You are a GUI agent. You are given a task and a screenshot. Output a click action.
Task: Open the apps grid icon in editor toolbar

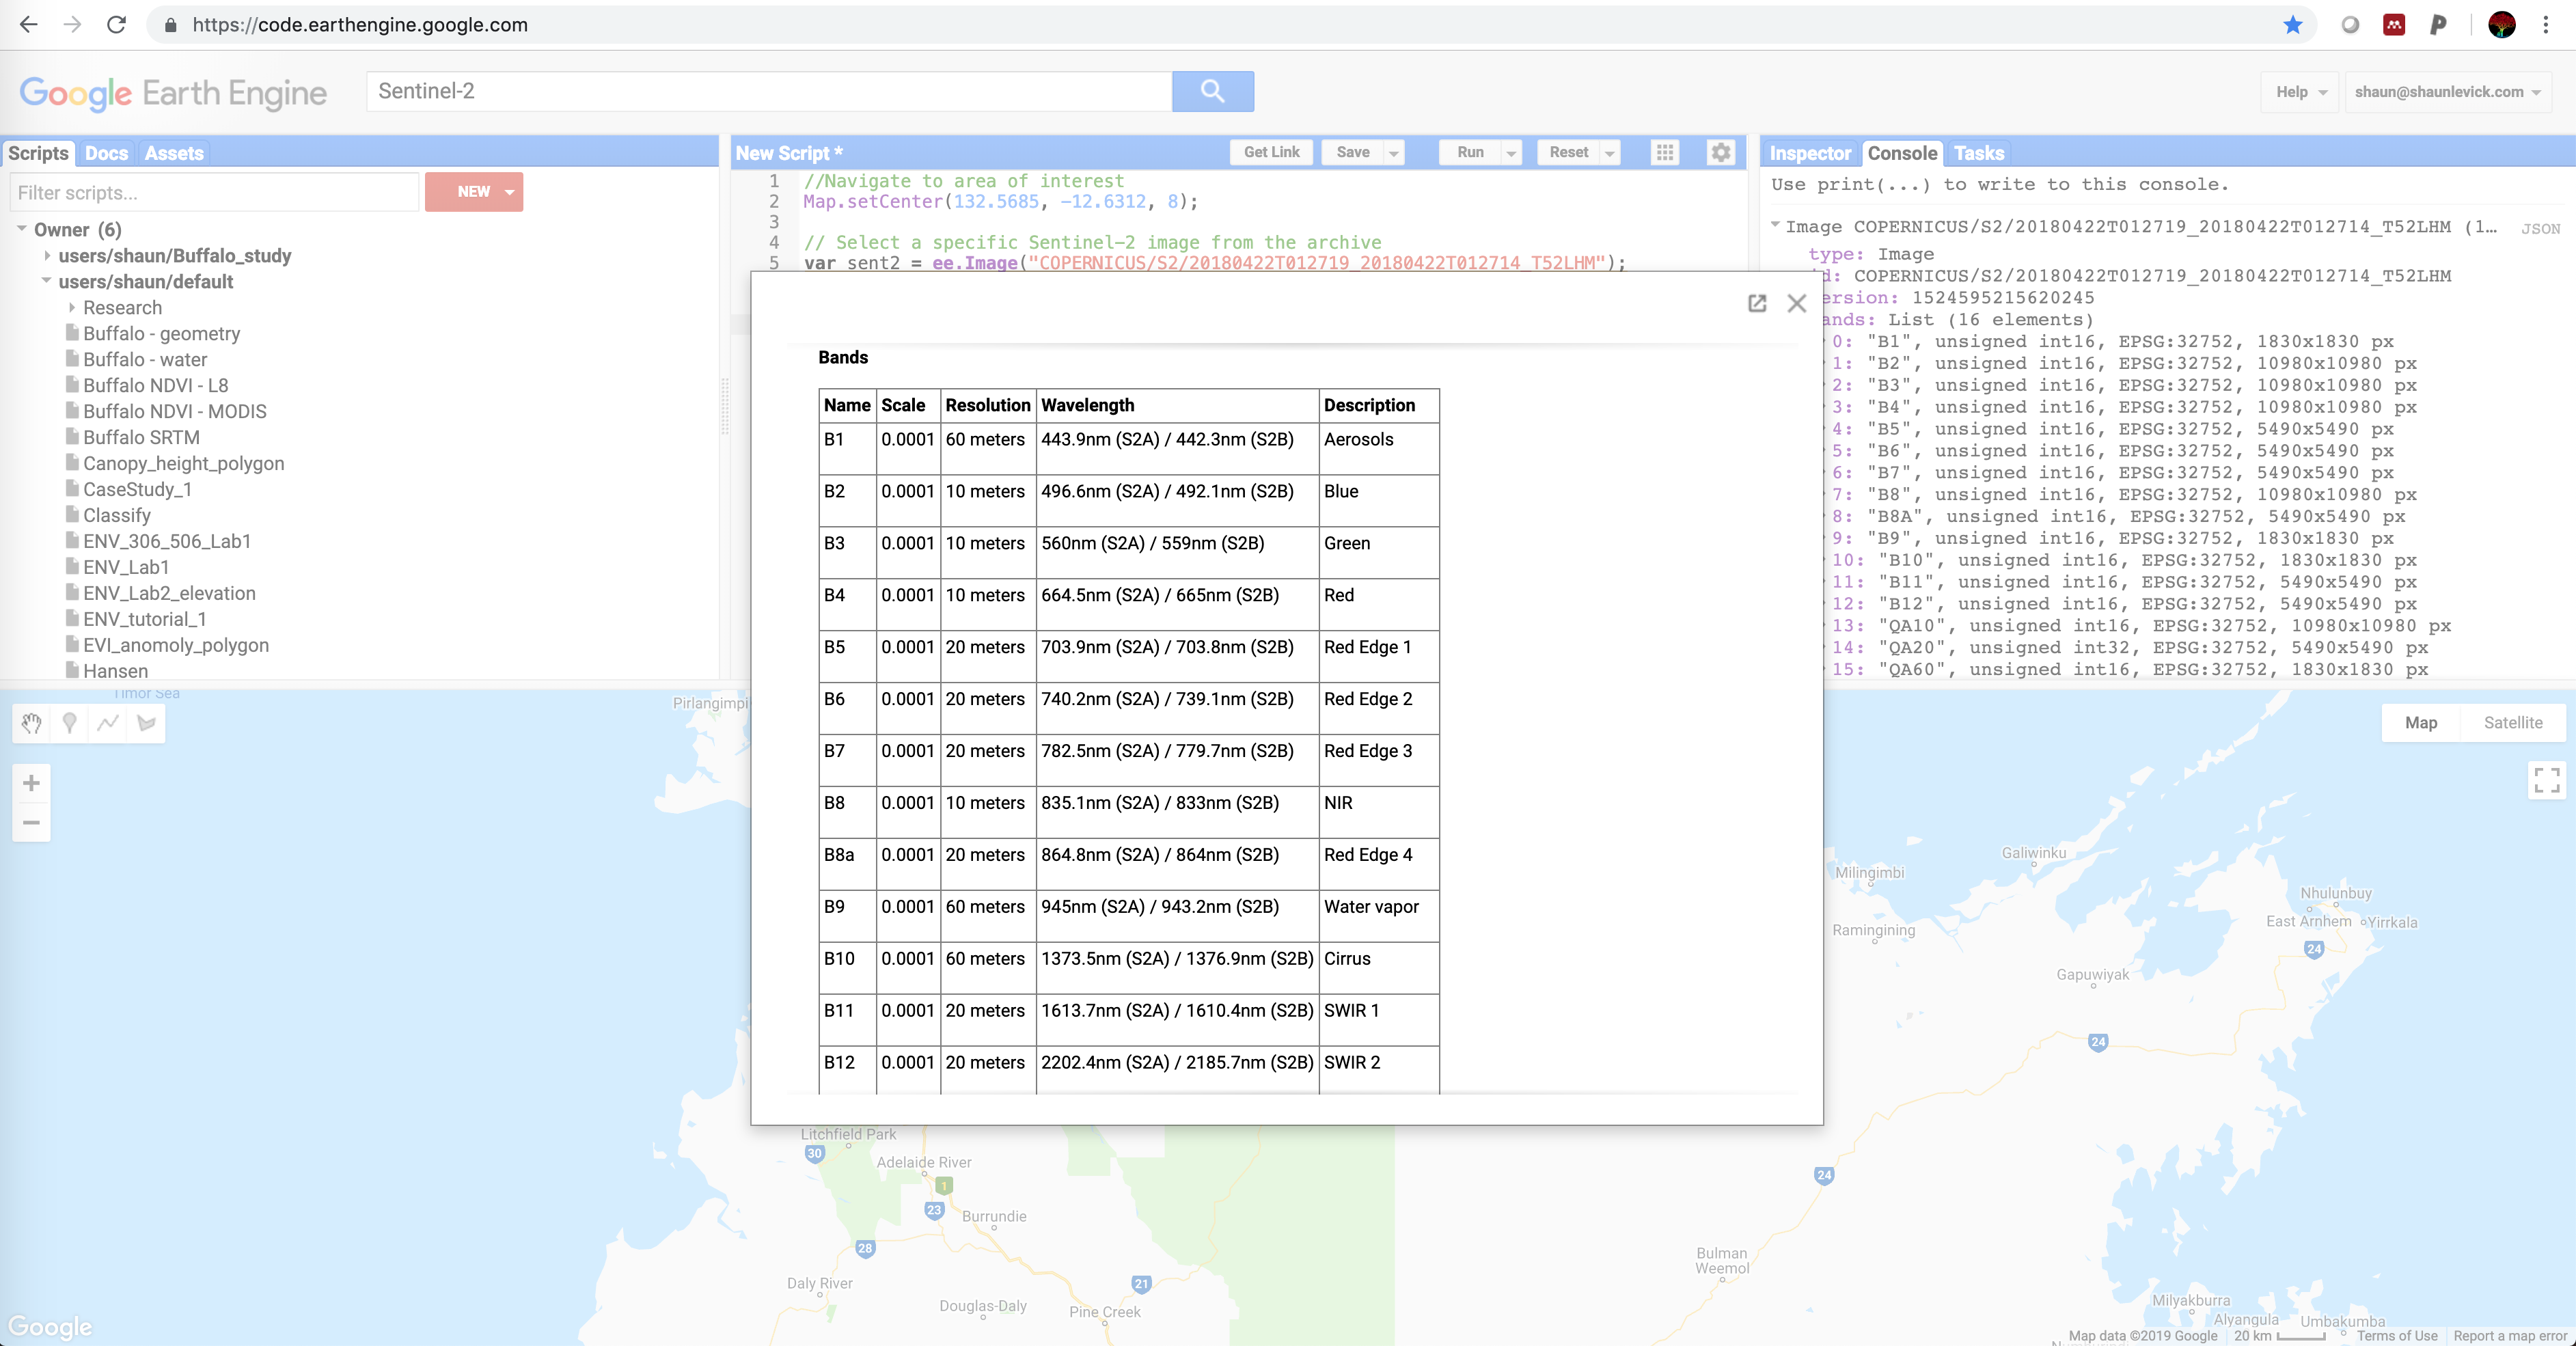coord(1665,152)
